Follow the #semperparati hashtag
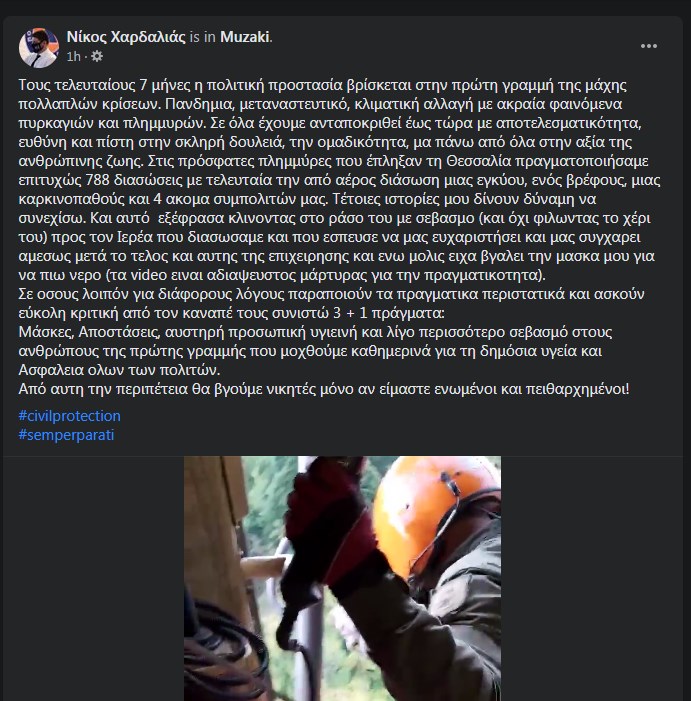Screen dimensions: 691x701 coord(66,435)
